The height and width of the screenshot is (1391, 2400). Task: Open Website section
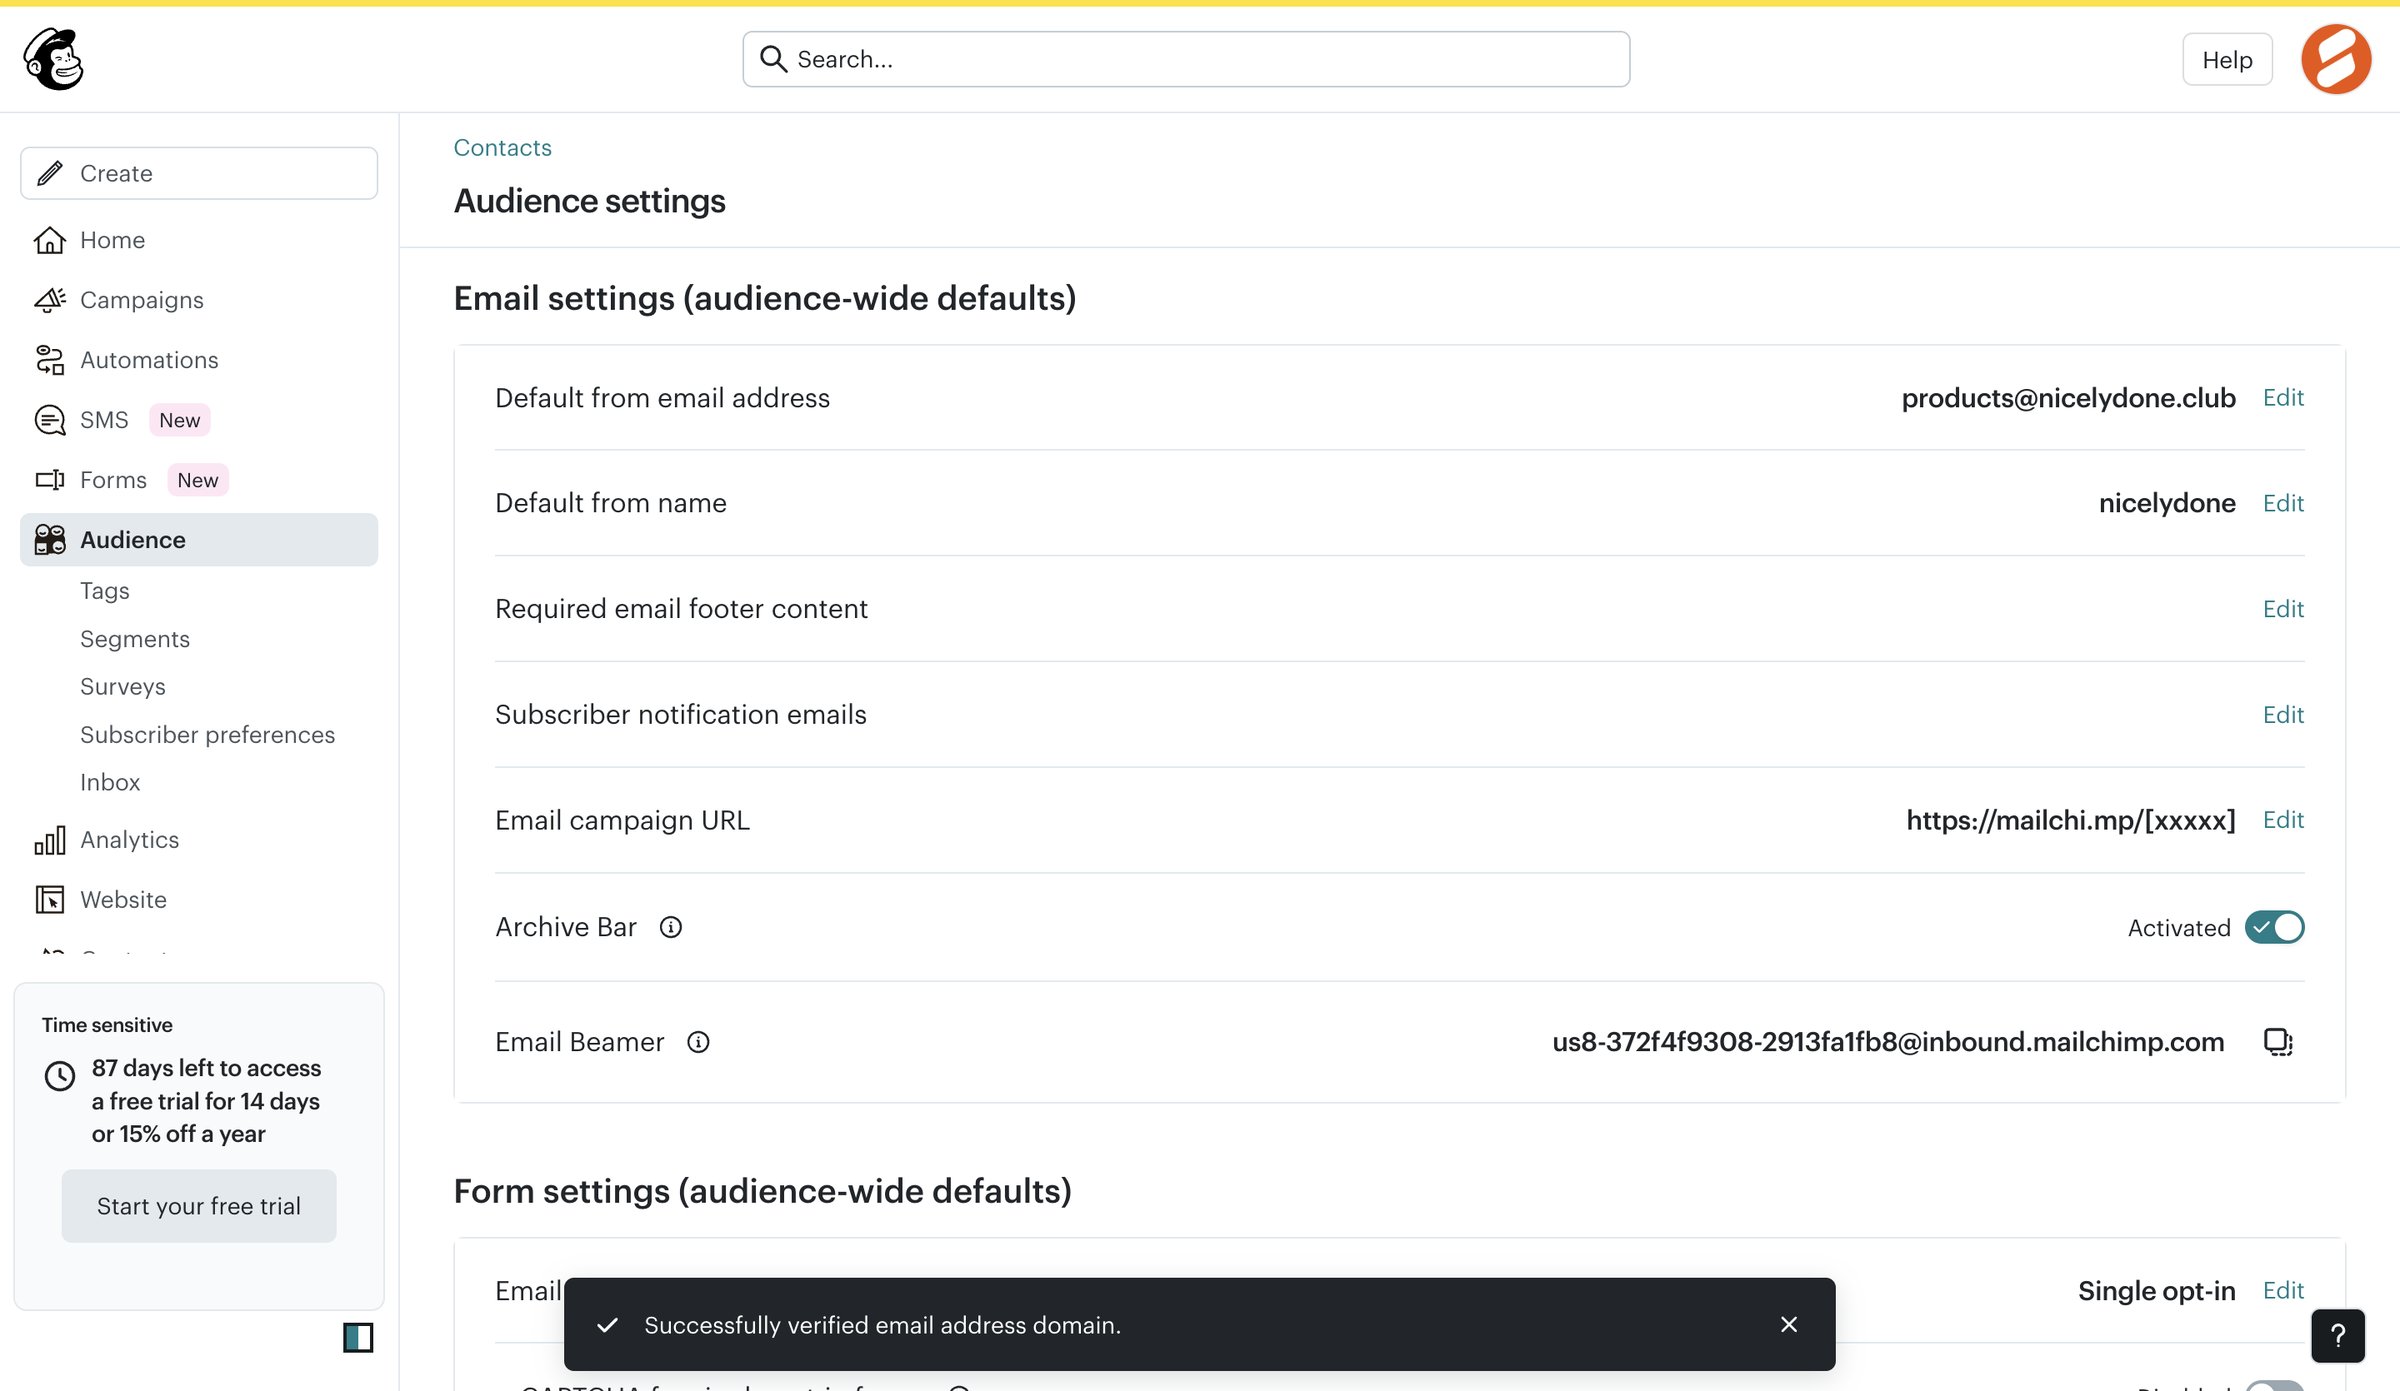point(199,900)
